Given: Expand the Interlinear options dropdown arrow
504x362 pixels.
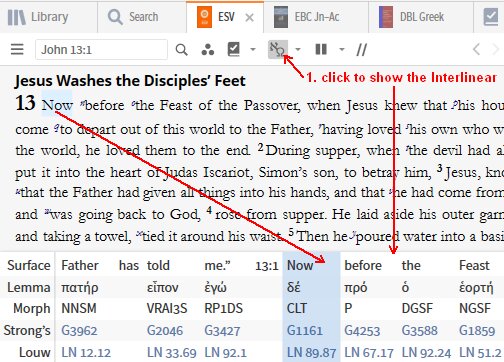Looking at the screenshot, I should (x=298, y=50).
